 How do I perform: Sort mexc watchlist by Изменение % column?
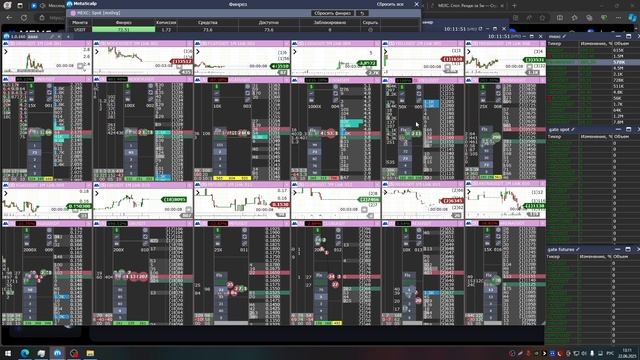[596, 43]
